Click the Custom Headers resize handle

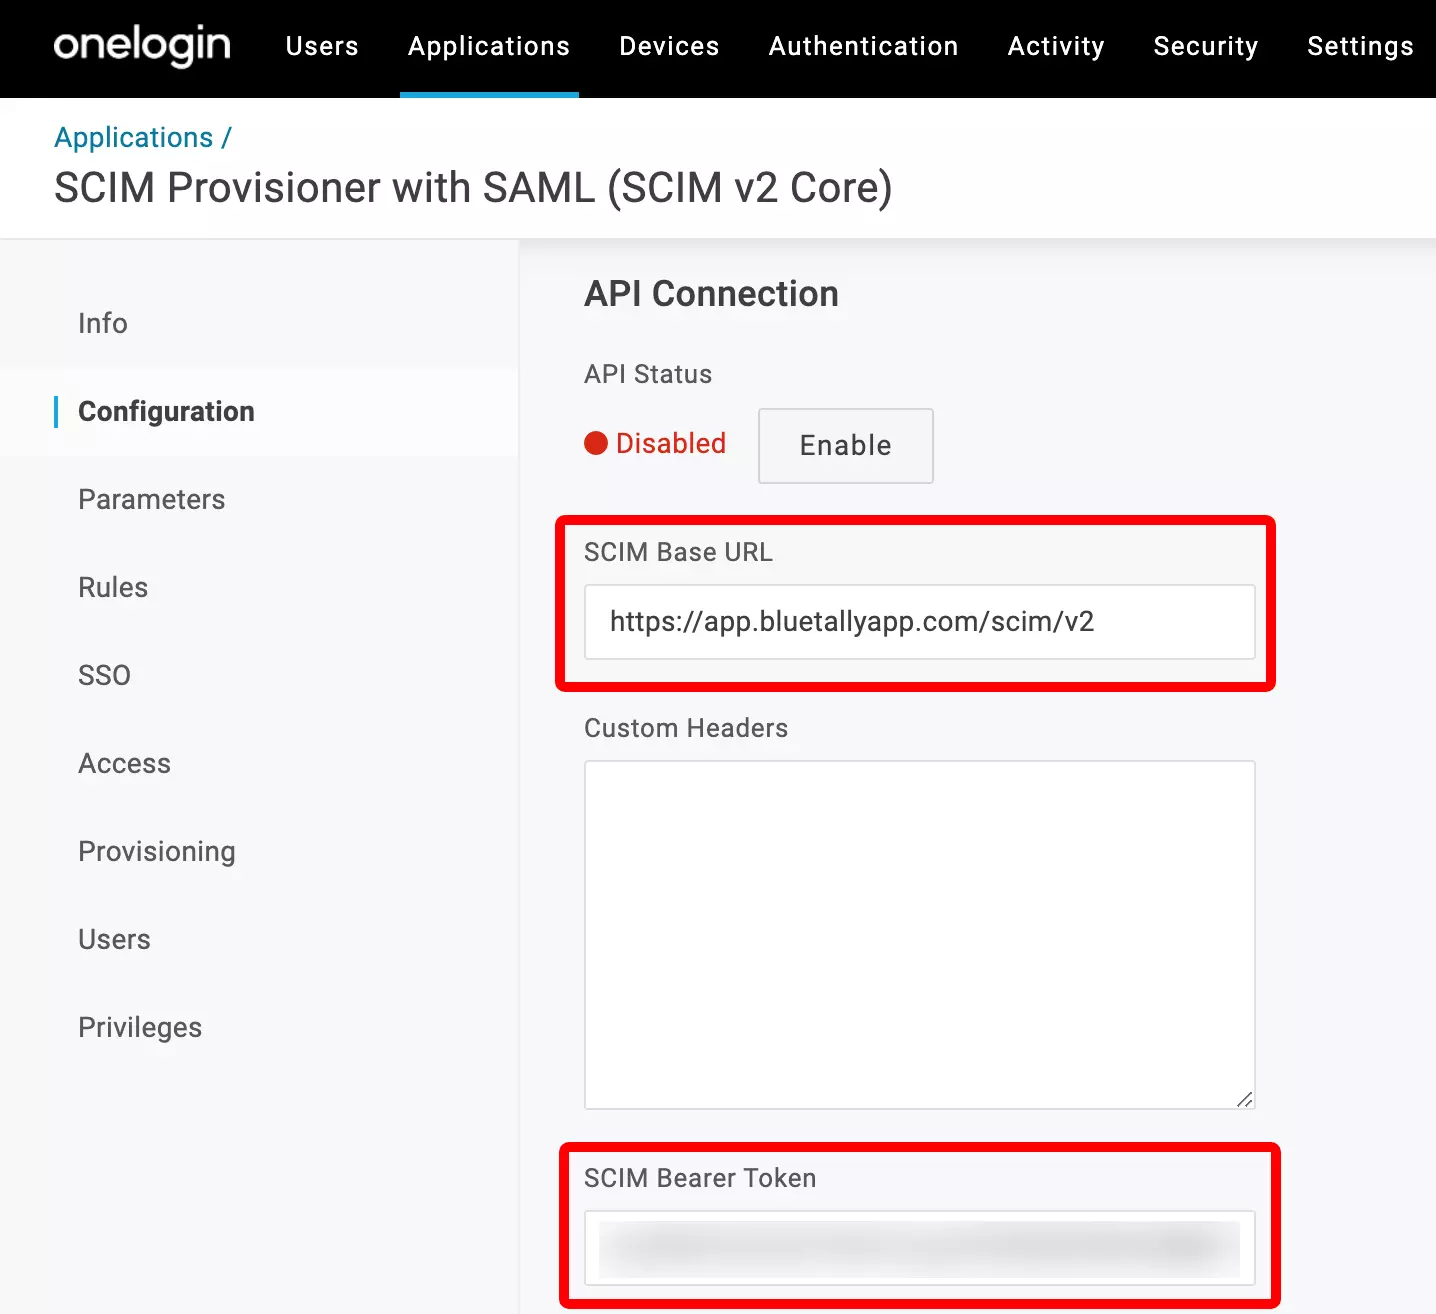pos(1244,1099)
